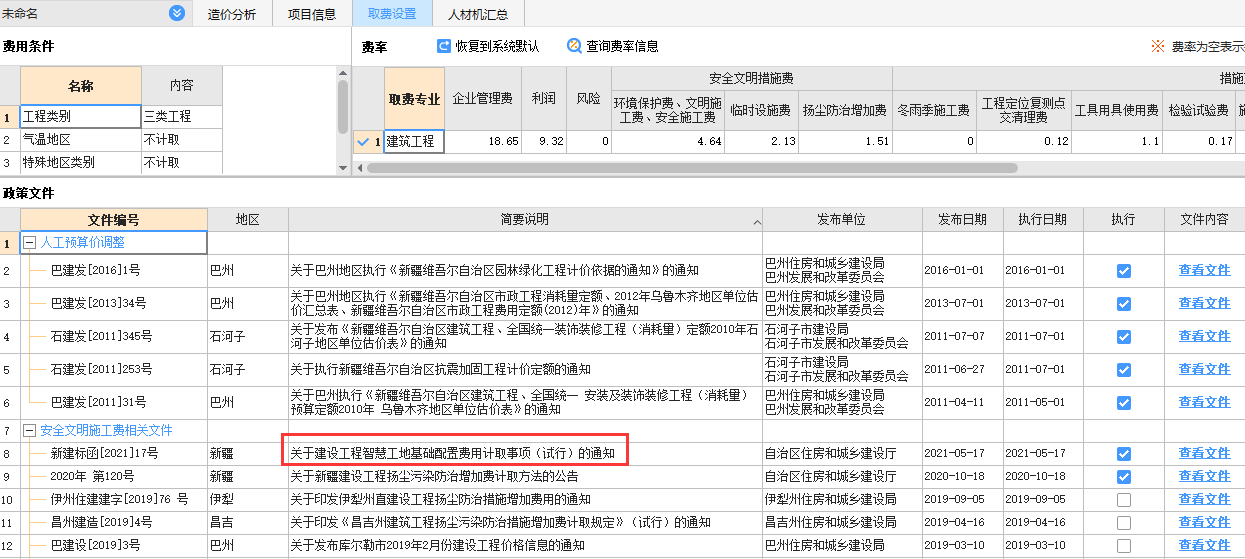Viewport: 1245px width, 559px height.
Task: Toggle 执行 checkbox for 石建发[2011]345号
Action: [x=1124, y=336]
